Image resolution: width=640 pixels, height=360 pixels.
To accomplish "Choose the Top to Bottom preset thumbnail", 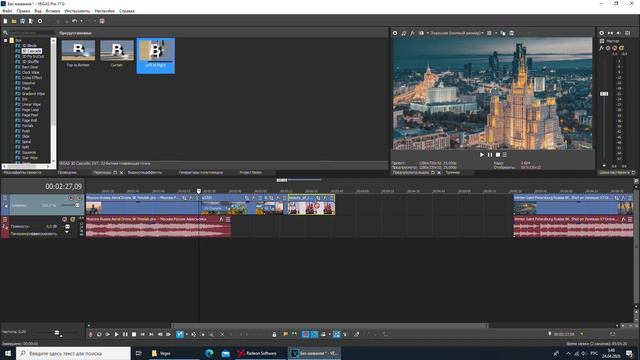I will pyautogui.click(x=78, y=51).
